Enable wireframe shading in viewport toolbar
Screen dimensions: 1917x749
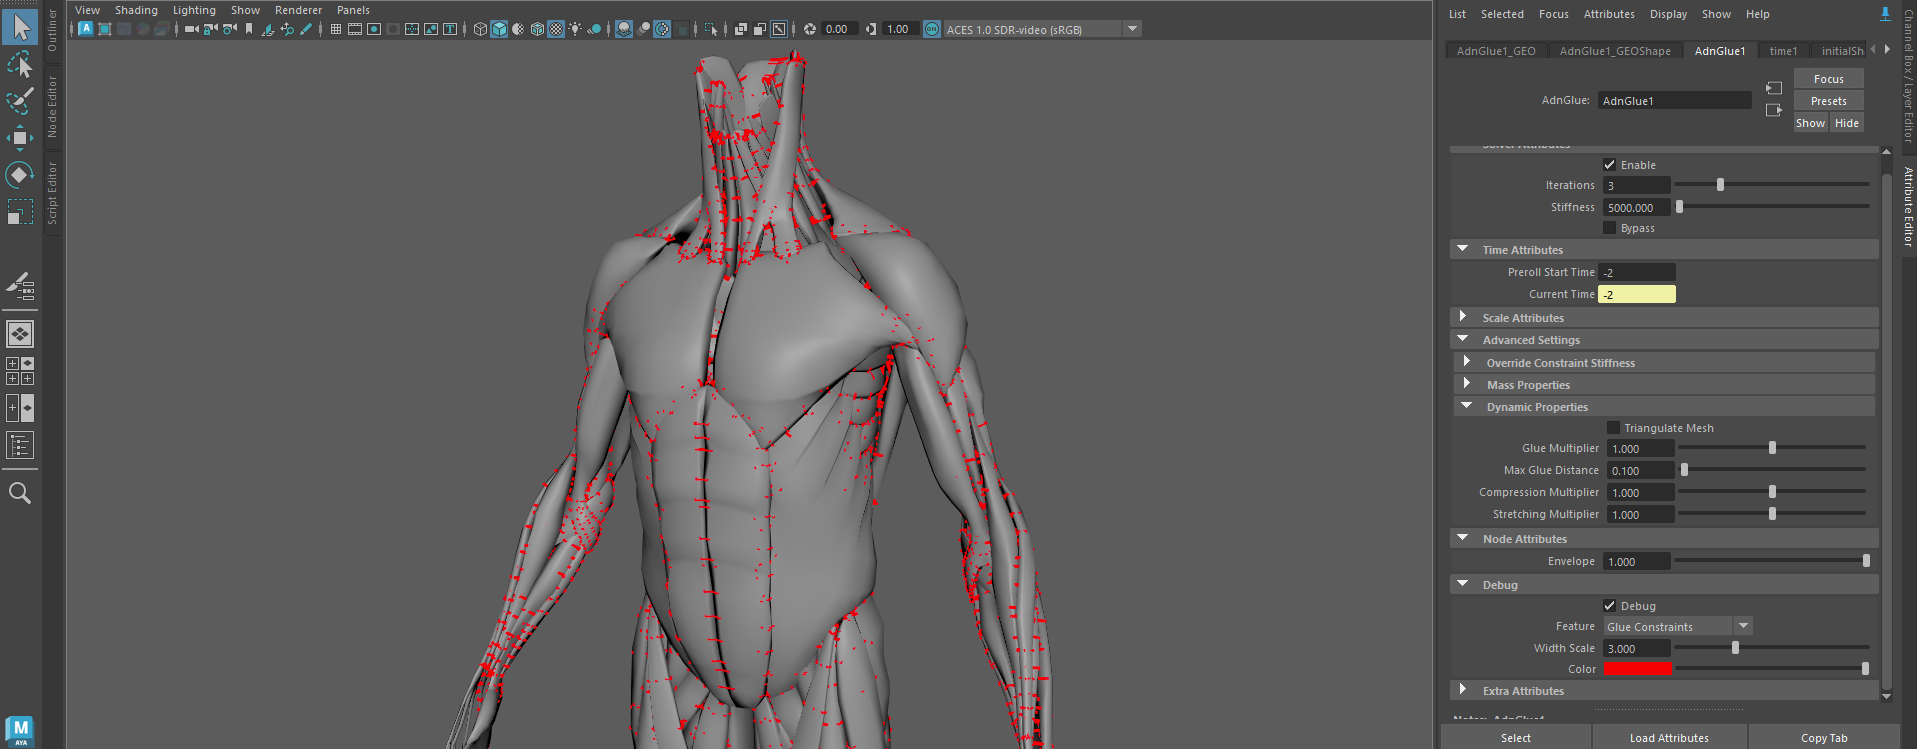coord(480,29)
